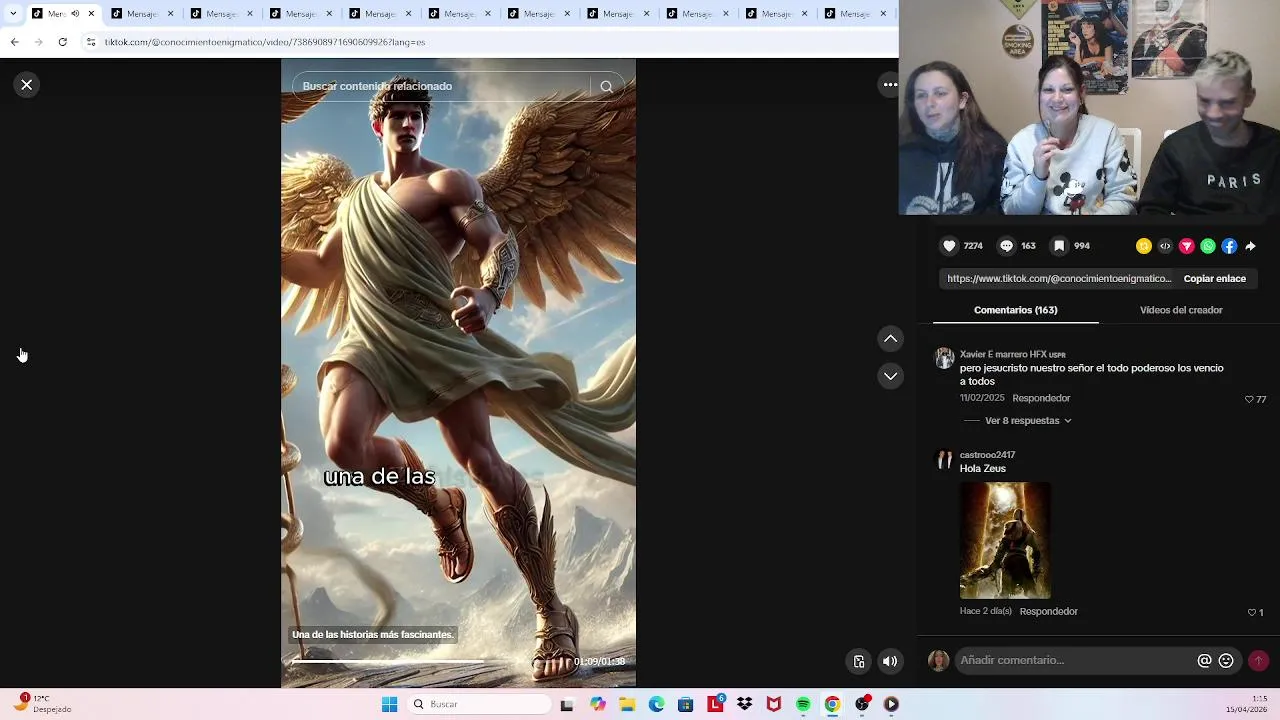Click the search magnifier in the video

(606, 87)
